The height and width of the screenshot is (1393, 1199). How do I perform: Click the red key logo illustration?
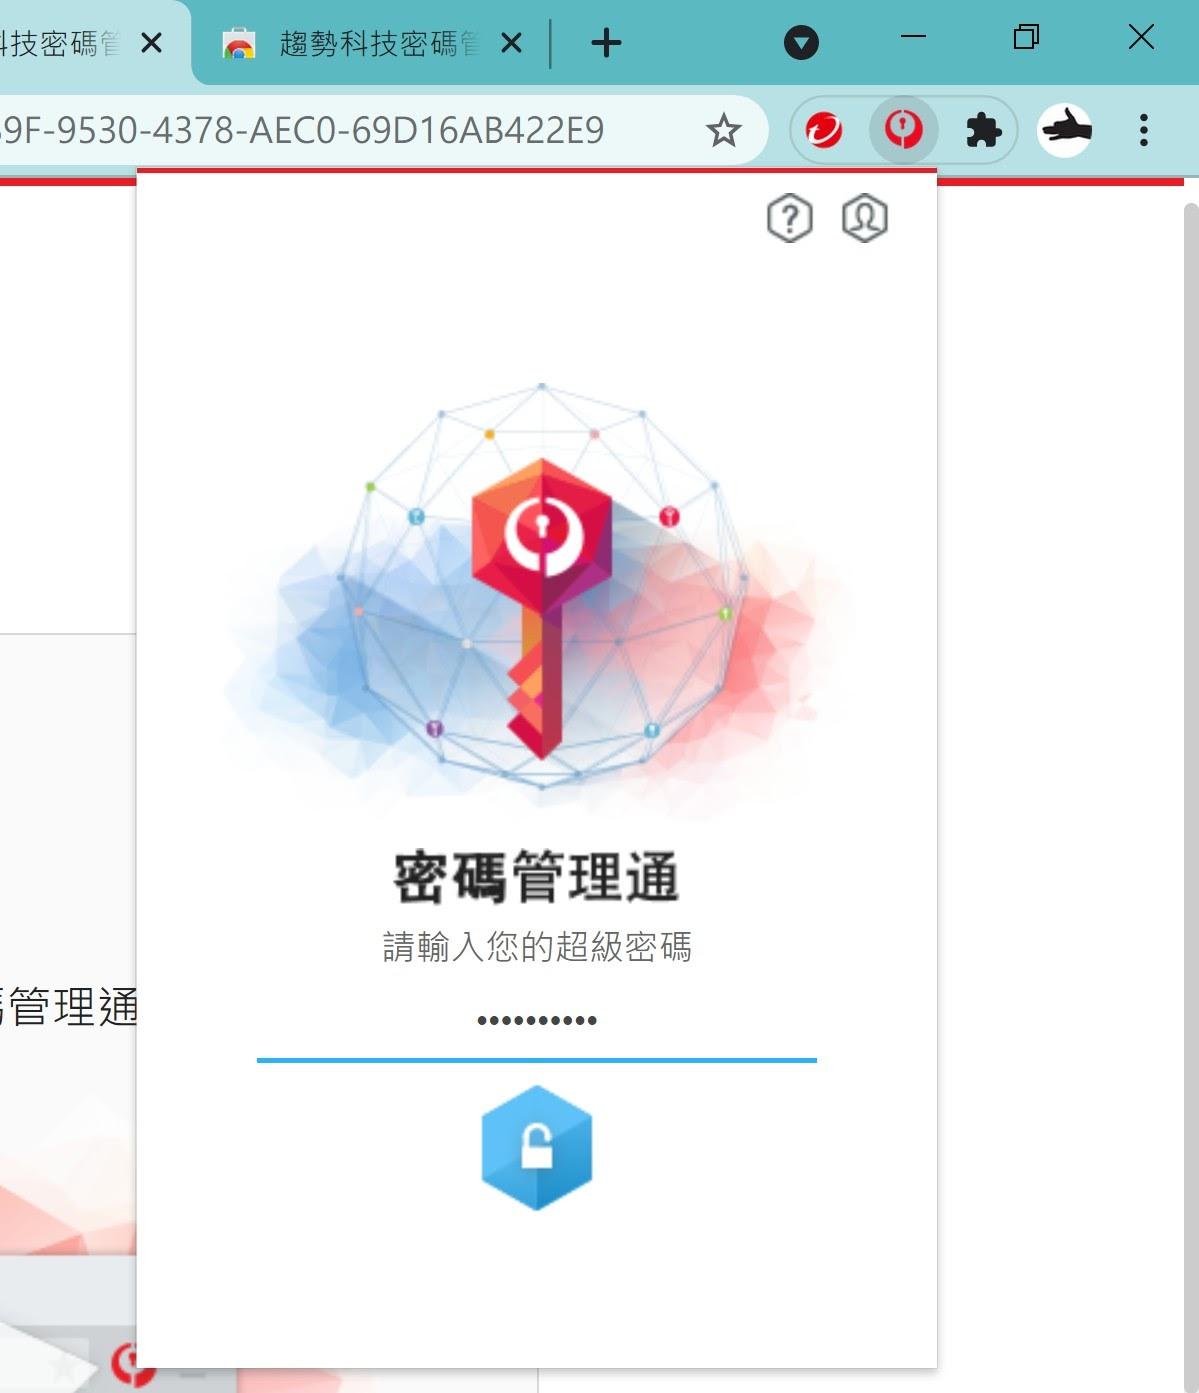point(541,610)
